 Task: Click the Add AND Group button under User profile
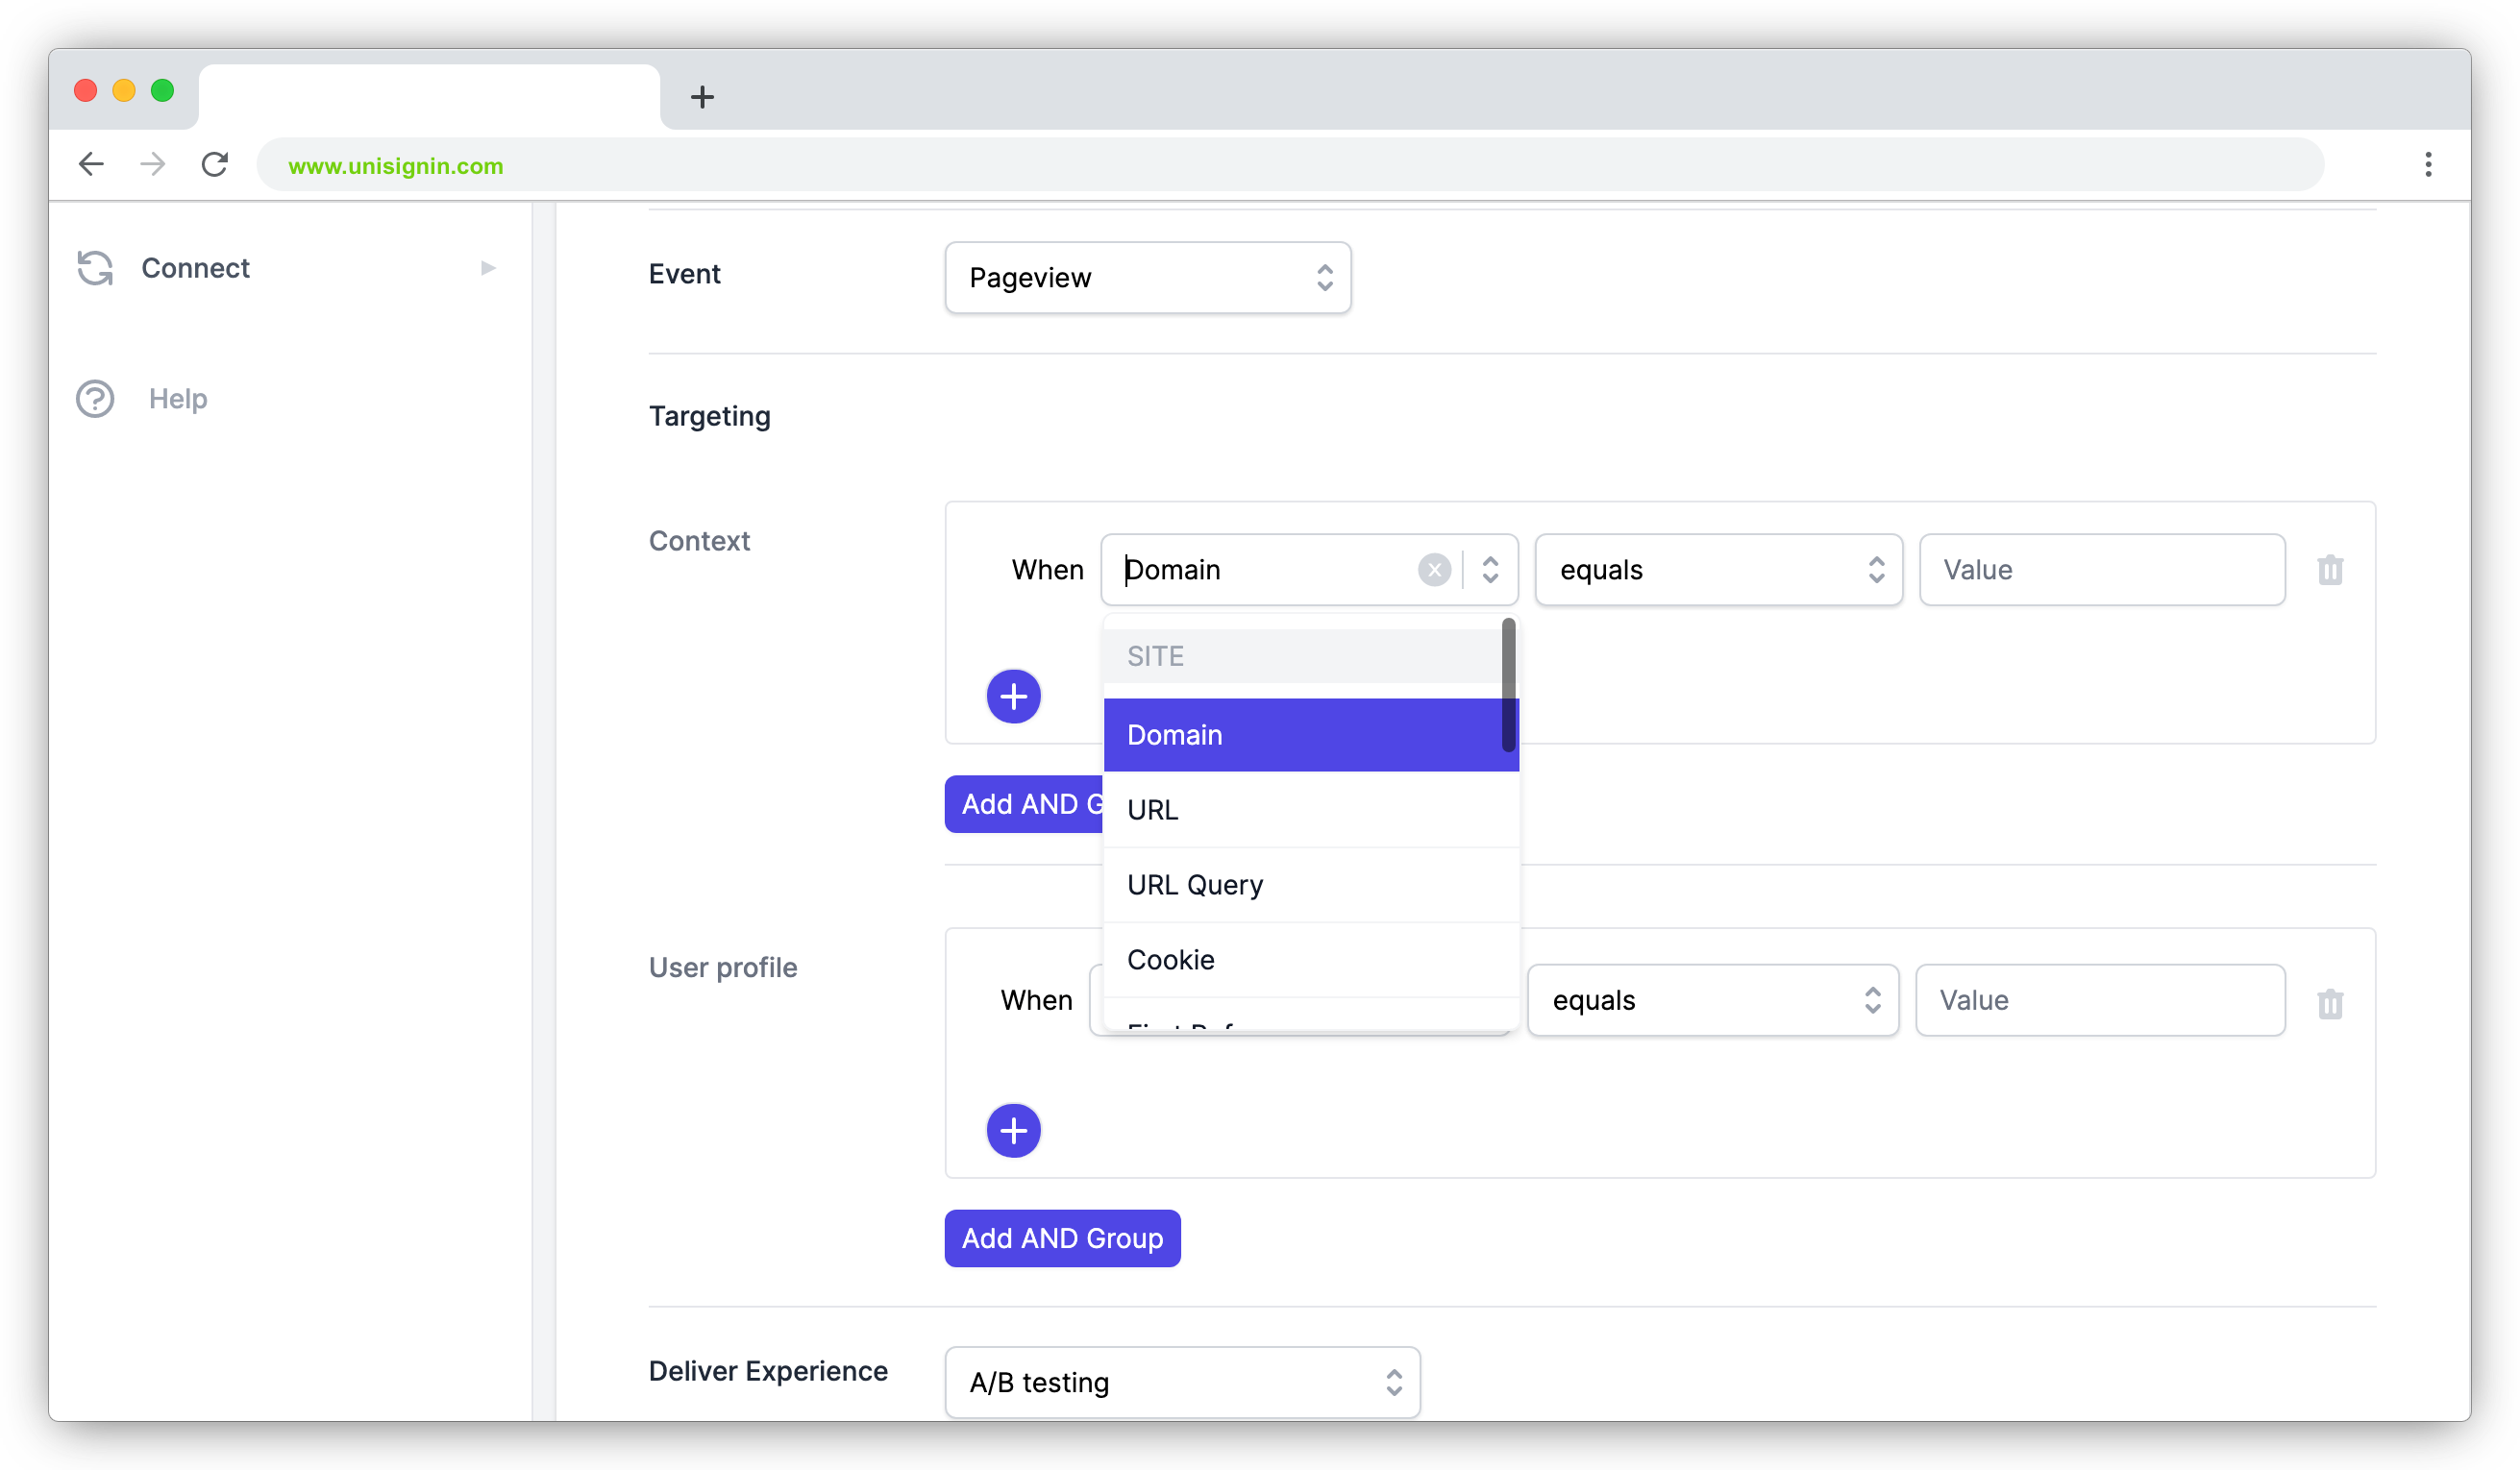1062,1238
